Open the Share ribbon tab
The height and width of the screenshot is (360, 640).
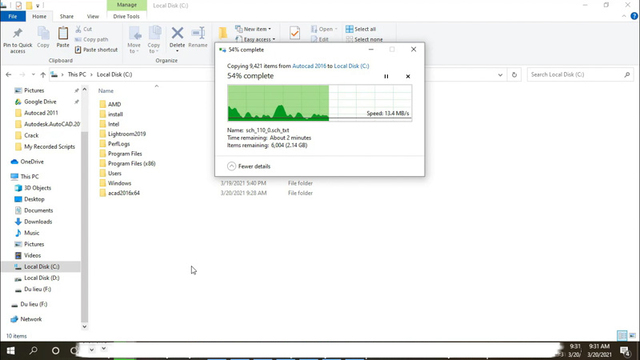67,16
